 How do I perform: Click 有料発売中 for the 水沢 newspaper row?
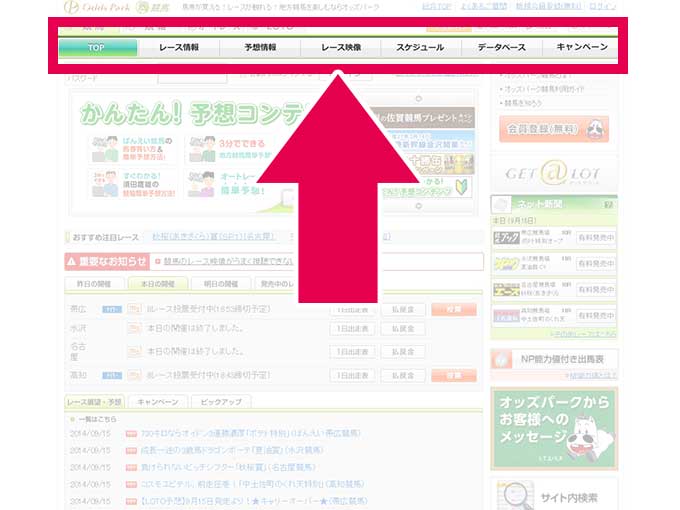[596, 263]
